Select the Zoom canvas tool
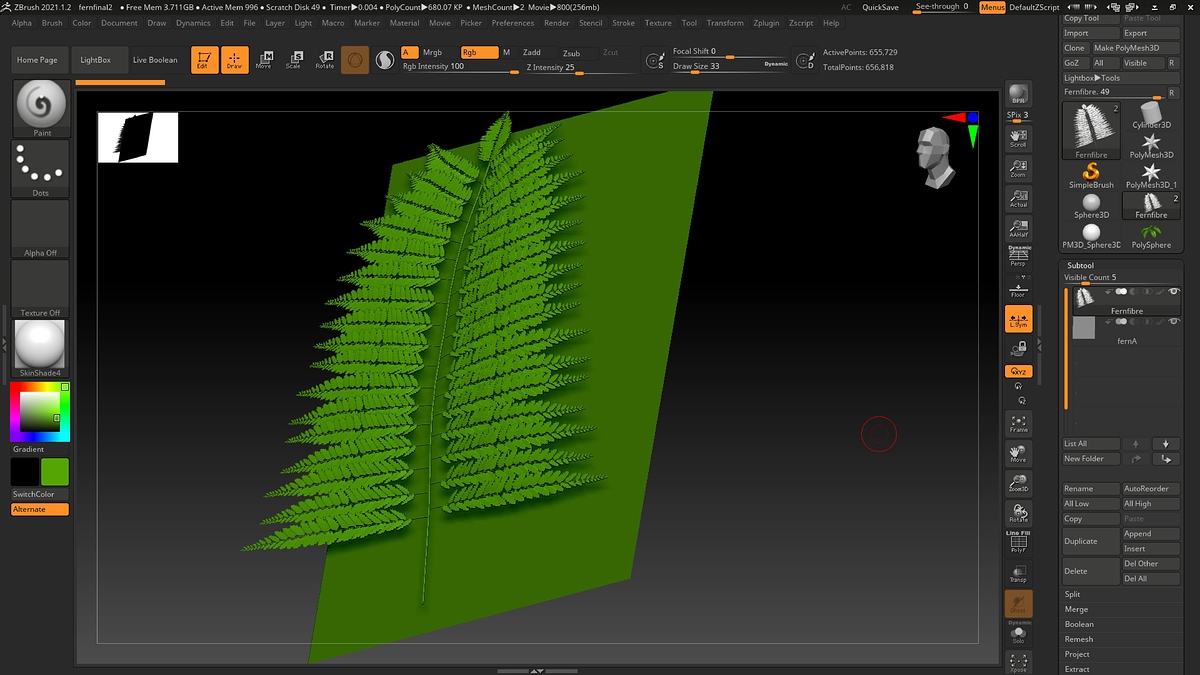This screenshot has height=675, width=1200. [x=1018, y=168]
